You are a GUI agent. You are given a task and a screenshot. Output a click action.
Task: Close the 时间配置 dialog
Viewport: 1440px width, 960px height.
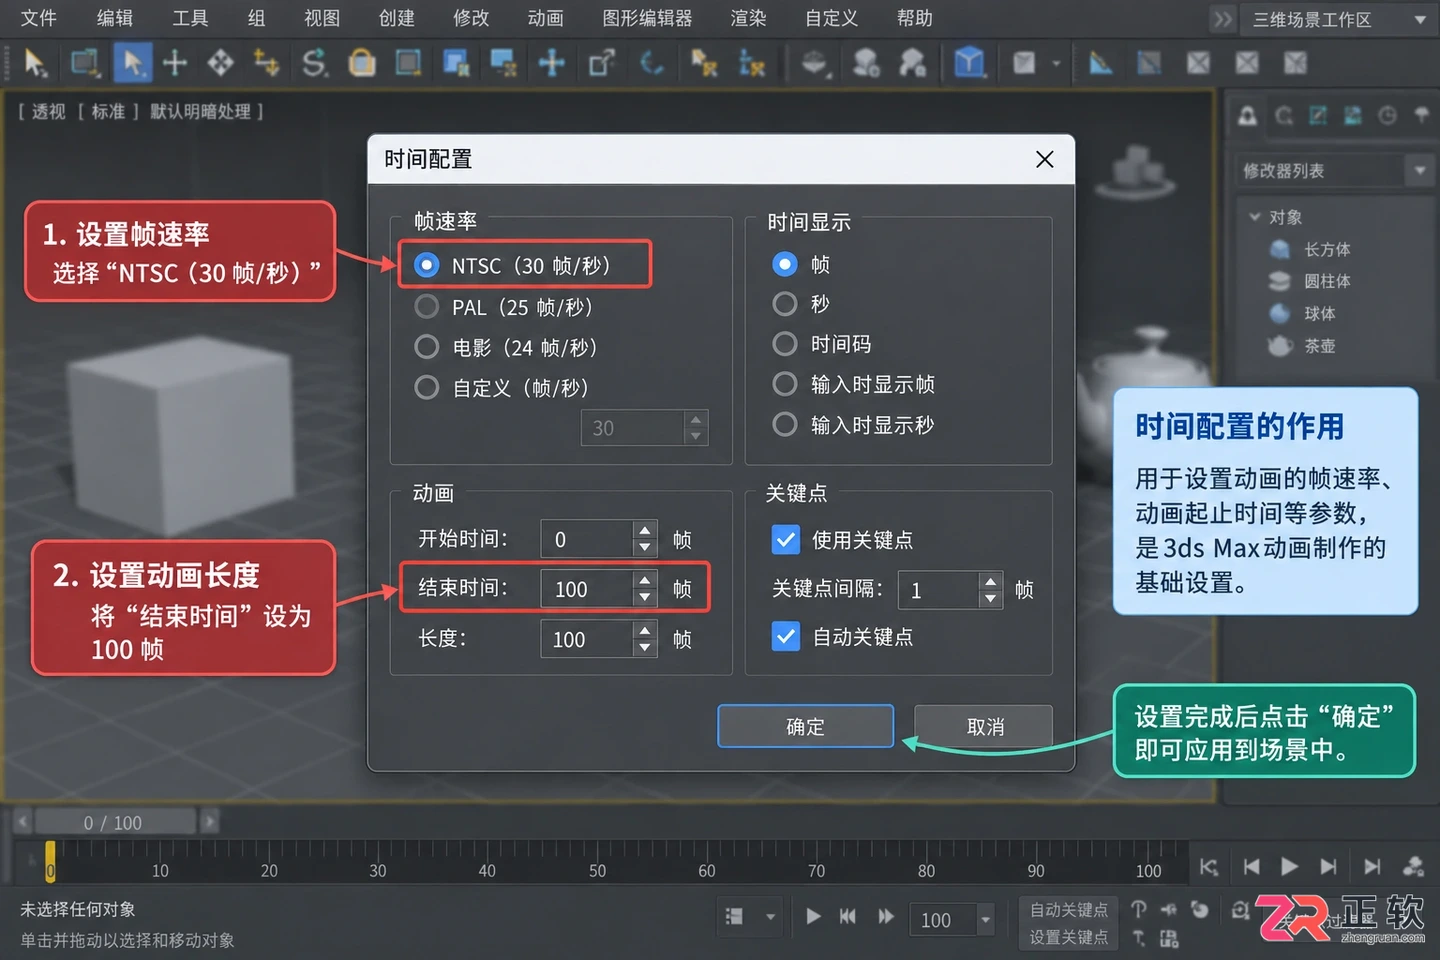pyautogui.click(x=1045, y=159)
